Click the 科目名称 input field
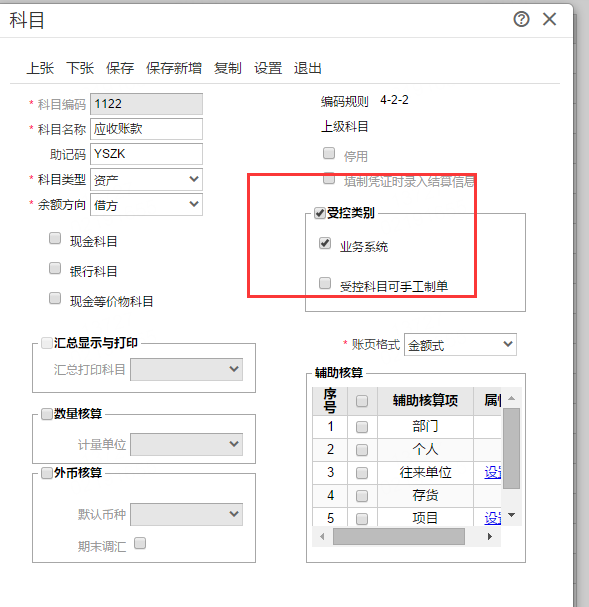The width and height of the screenshot is (589, 607). point(146,129)
